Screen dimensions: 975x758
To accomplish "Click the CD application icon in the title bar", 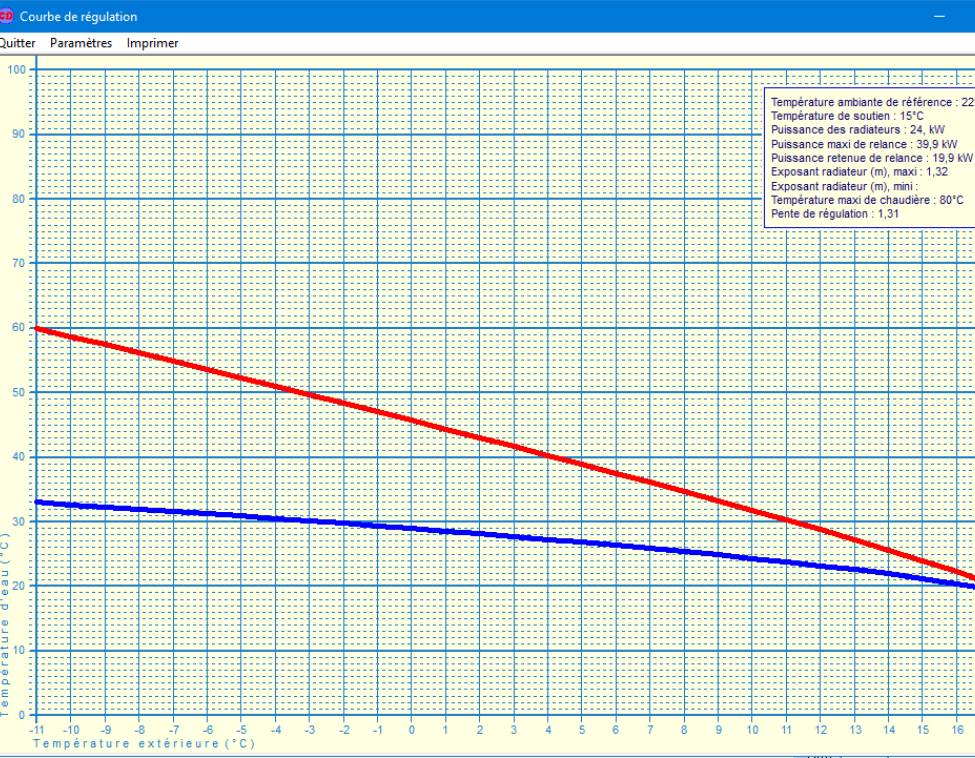I will [10, 16].
